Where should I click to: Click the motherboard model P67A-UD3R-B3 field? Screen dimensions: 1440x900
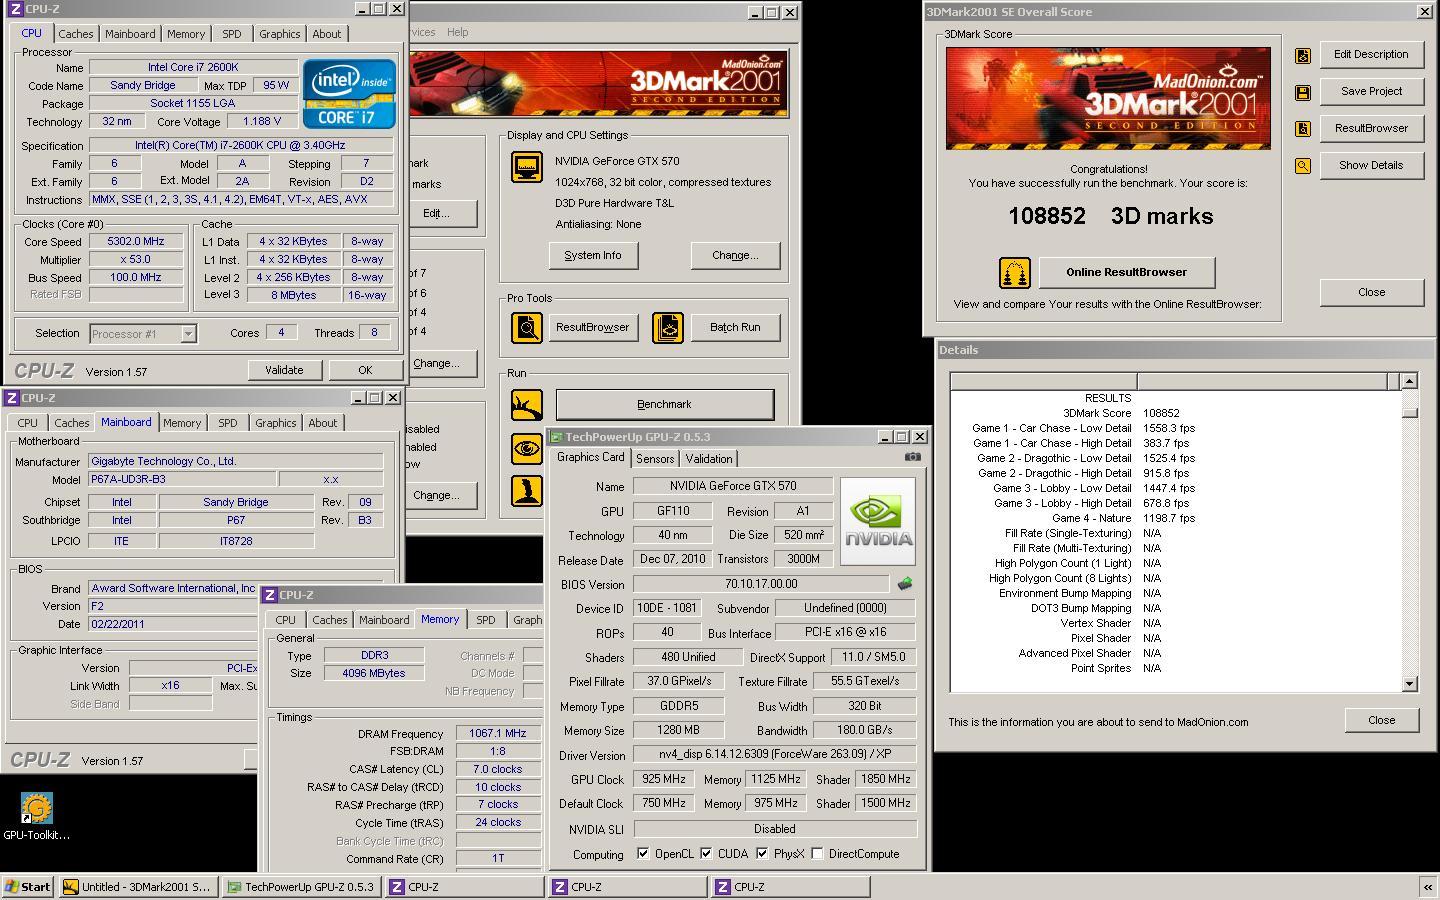182,480
